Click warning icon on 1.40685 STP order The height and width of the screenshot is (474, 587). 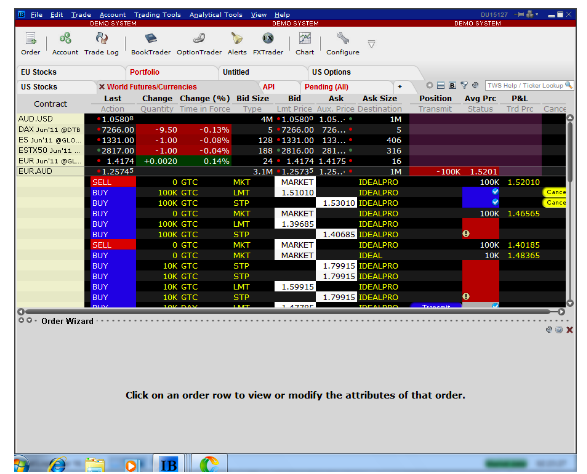pyautogui.click(x=466, y=234)
